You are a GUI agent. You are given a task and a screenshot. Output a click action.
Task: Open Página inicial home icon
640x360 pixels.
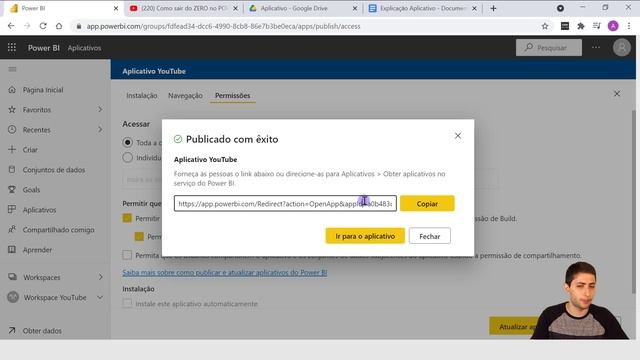pyautogui.click(x=12, y=89)
